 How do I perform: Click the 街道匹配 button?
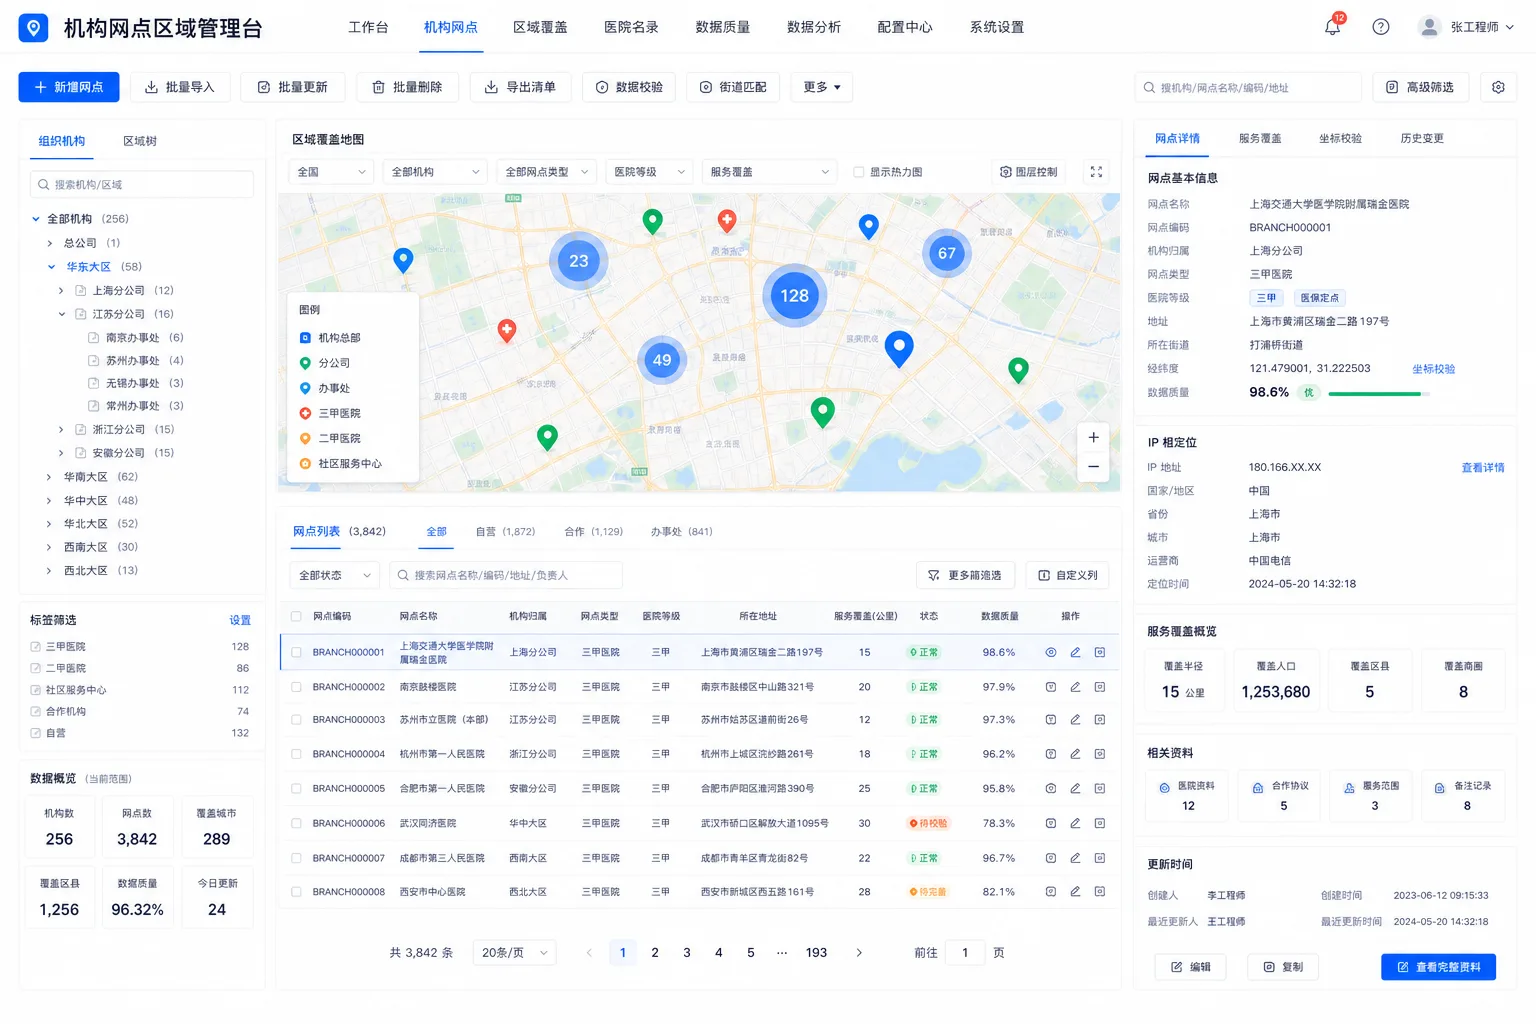click(x=733, y=87)
